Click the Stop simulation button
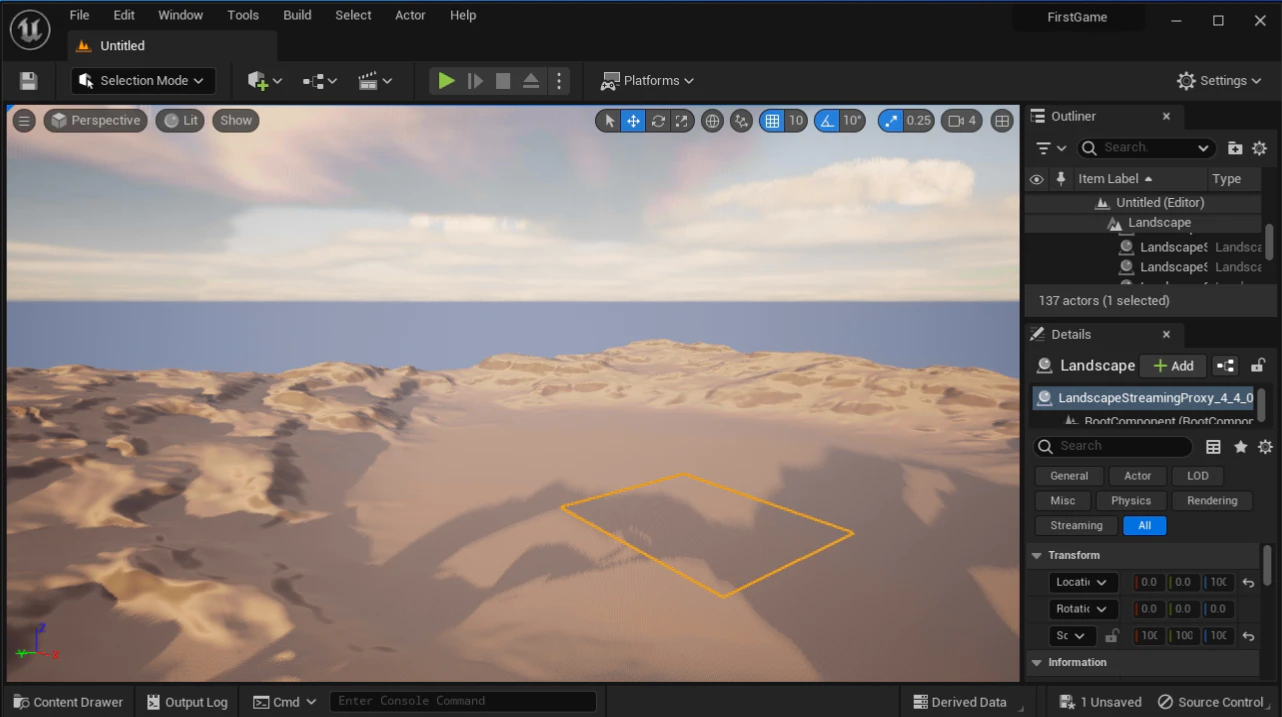The height and width of the screenshot is (717, 1282). (x=503, y=81)
